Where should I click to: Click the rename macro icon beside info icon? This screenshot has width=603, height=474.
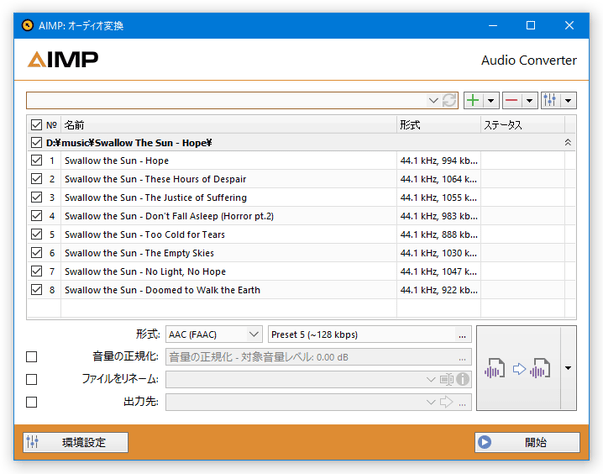tap(446, 379)
